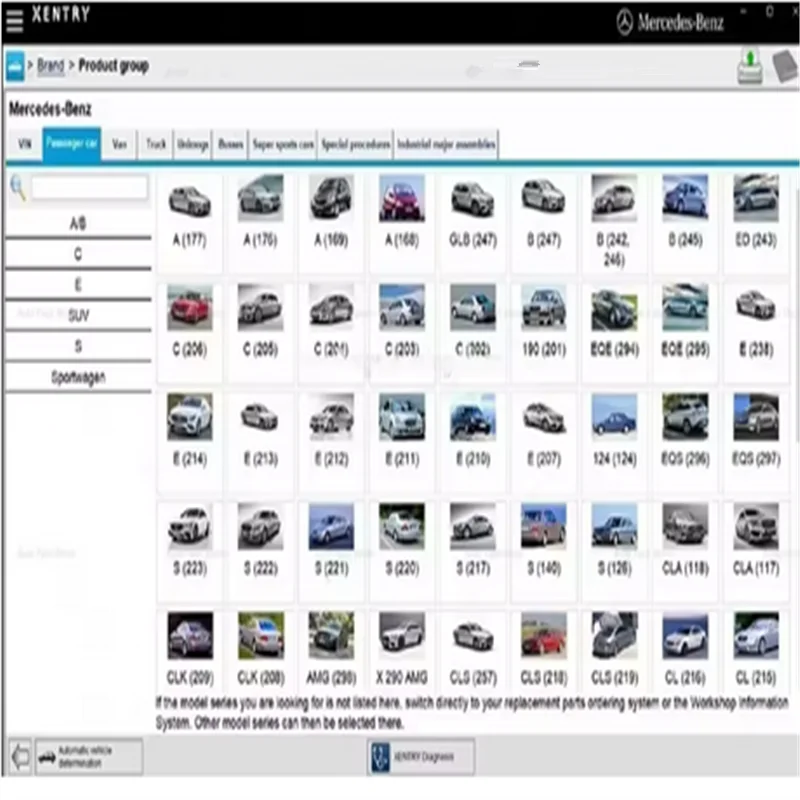Click the print icon with green arrow
Image resolution: width=800 pixels, height=800 pixels.
(749, 66)
